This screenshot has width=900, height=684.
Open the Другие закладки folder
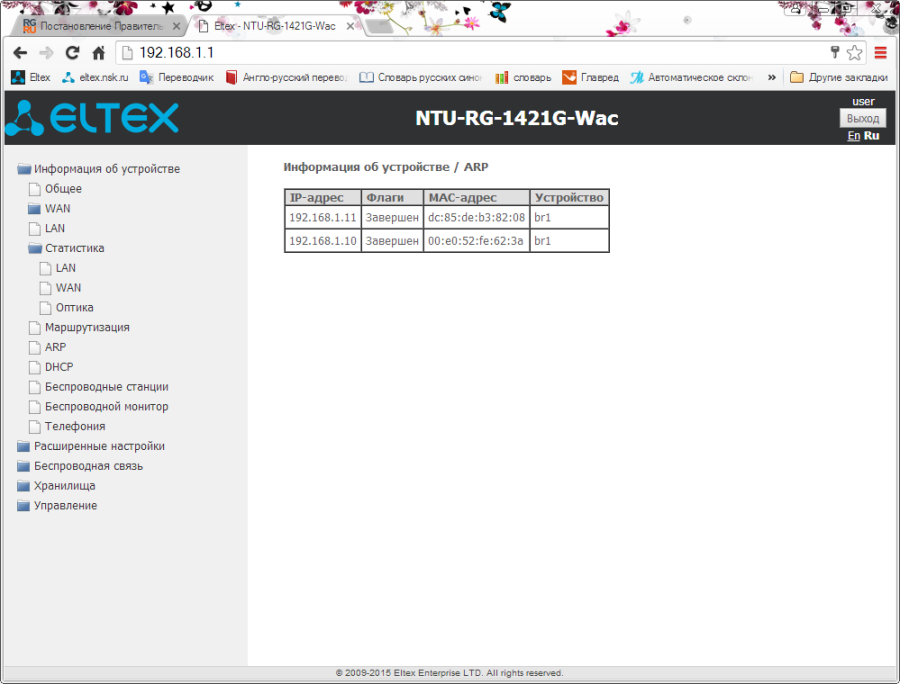(839, 77)
